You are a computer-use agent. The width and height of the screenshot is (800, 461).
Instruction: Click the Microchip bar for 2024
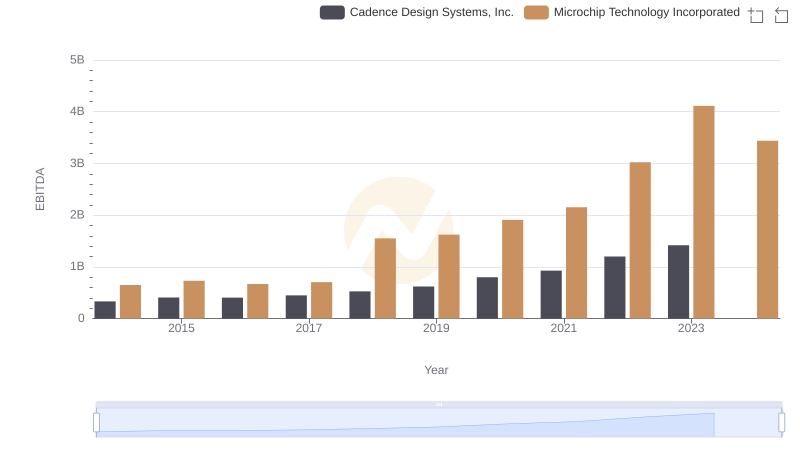[x=767, y=230]
